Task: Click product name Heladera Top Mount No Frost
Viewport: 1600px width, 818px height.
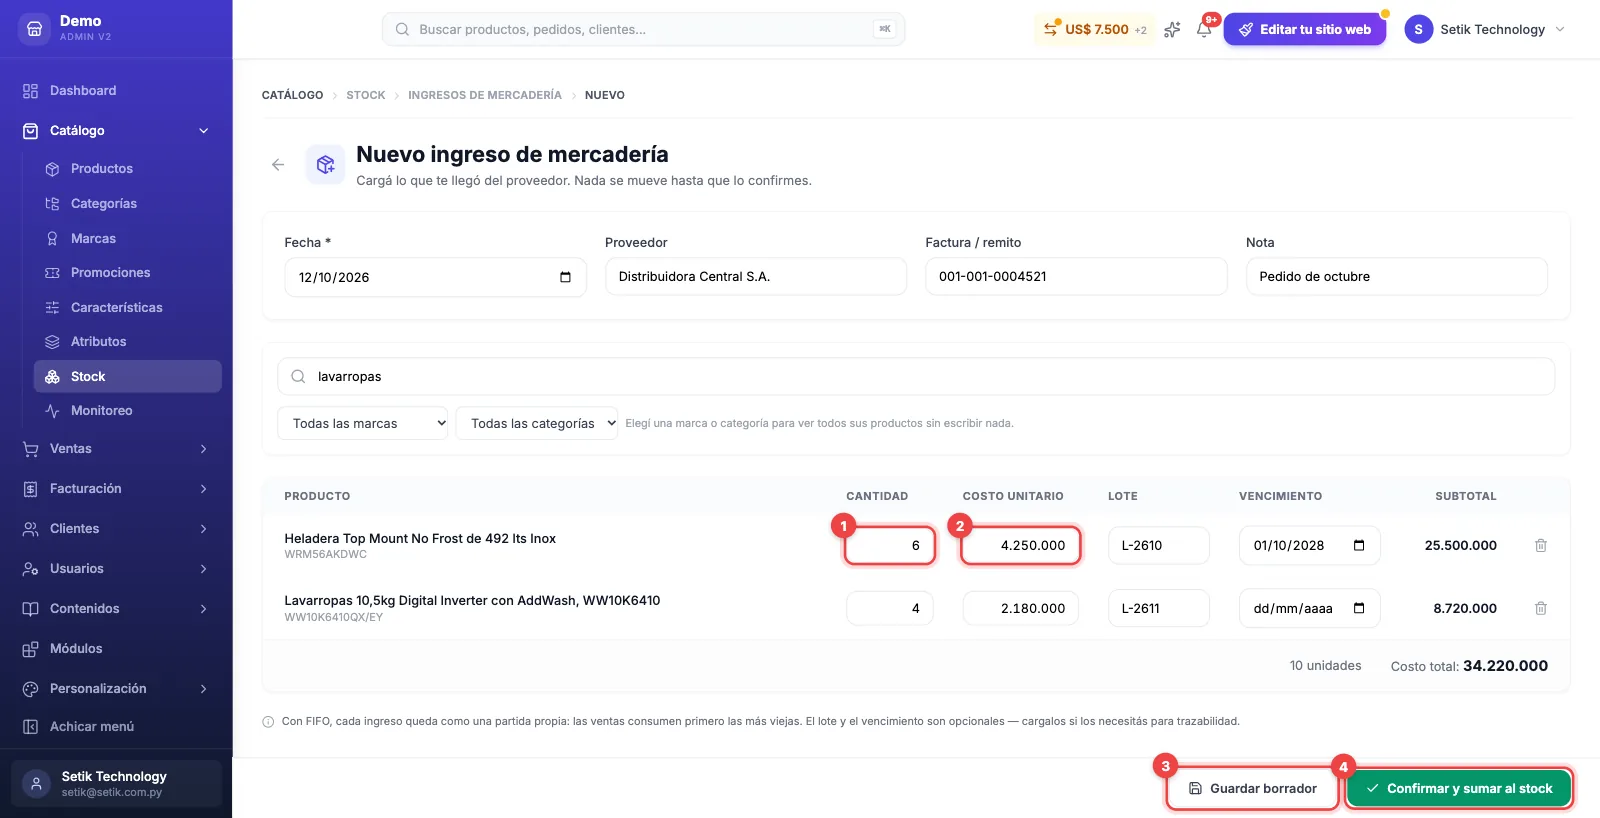Action: click(x=420, y=538)
